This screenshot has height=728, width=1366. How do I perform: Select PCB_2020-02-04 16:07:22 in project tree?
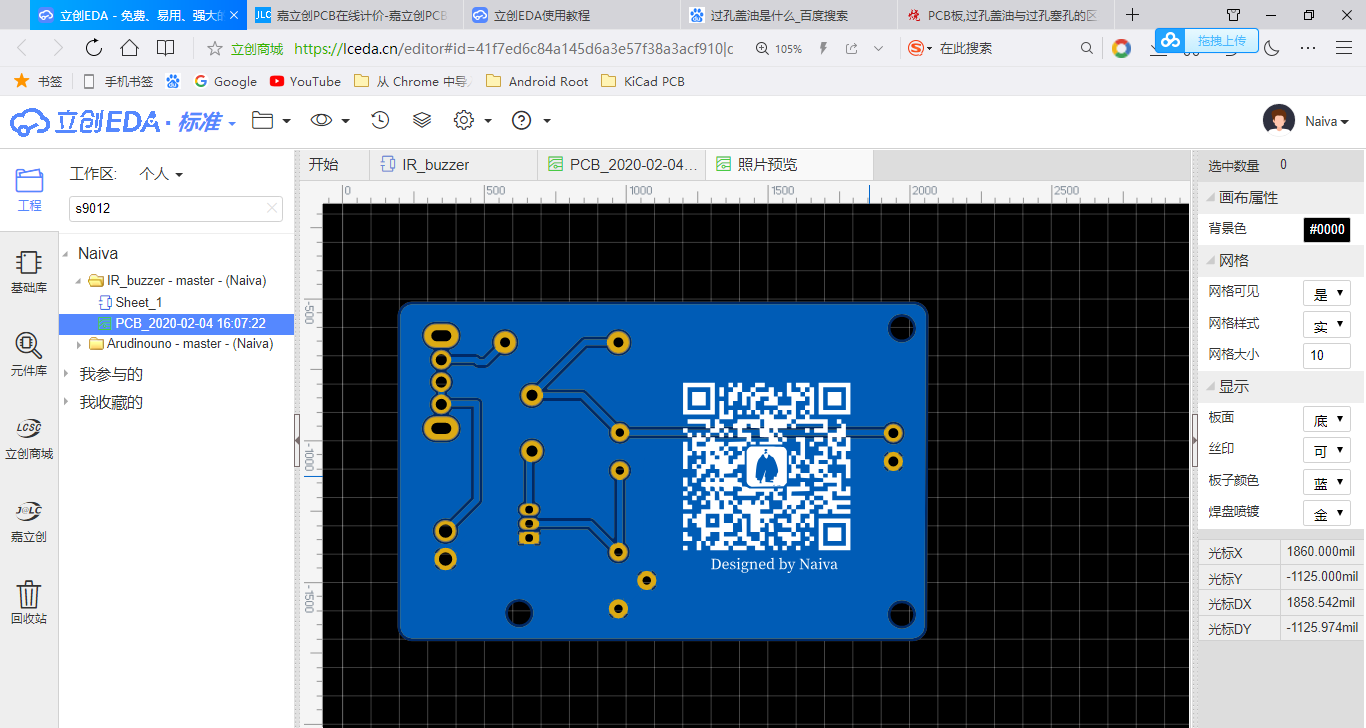[182, 323]
